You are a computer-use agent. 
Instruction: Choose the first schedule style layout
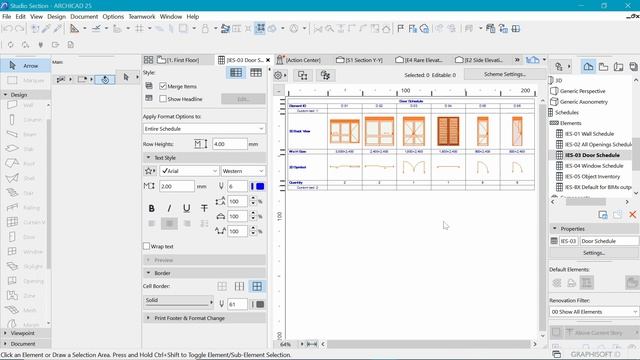[x=236, y=73]
